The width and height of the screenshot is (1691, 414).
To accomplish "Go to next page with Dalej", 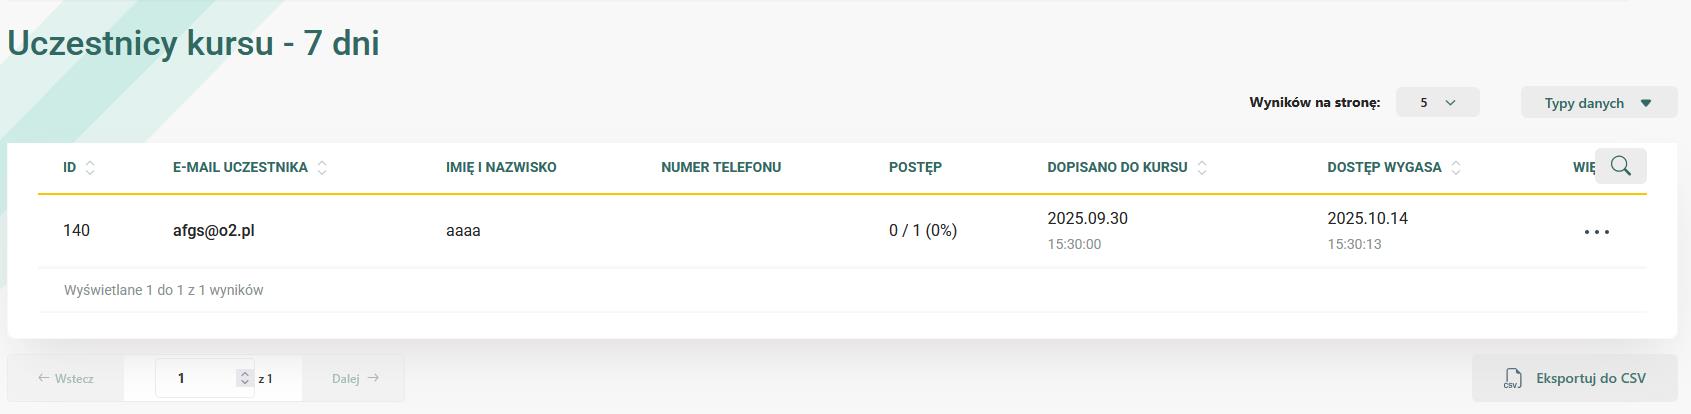I will 355,378.
